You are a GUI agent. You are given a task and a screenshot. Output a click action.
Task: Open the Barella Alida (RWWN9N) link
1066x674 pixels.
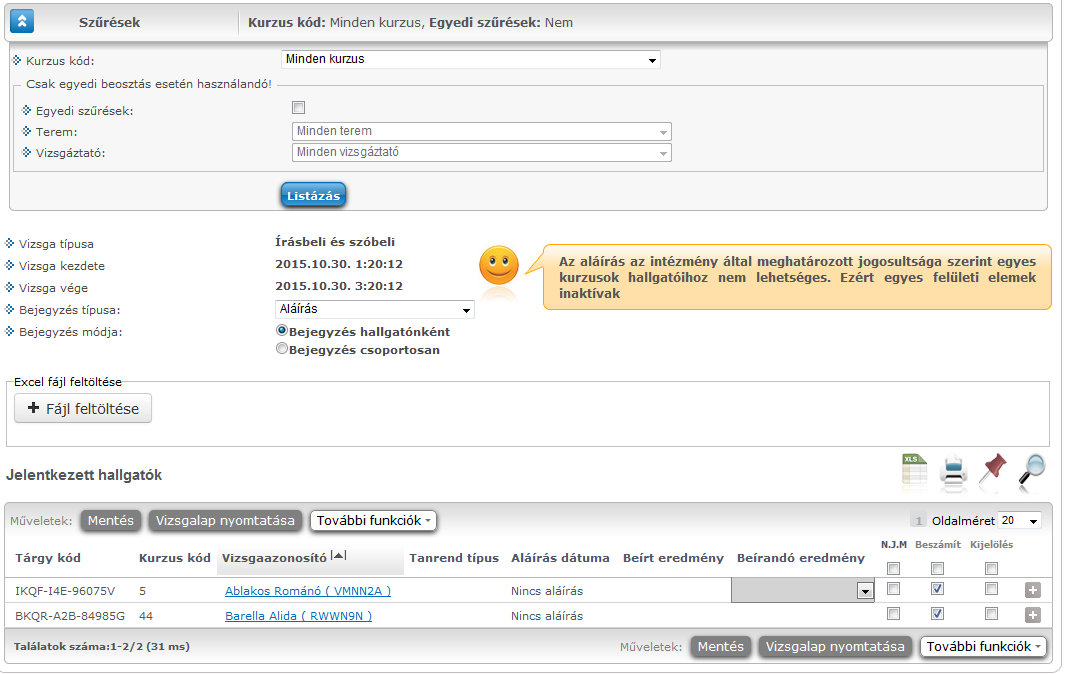298,616
